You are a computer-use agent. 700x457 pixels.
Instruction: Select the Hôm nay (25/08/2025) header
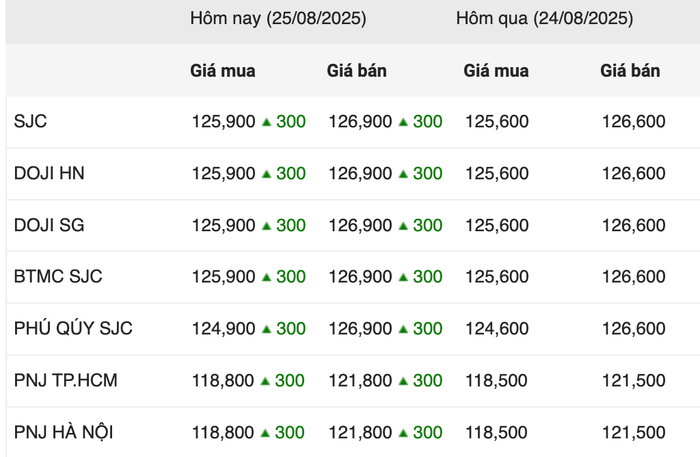278,19
